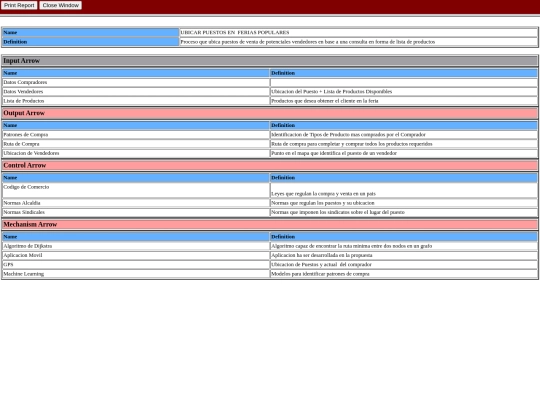
Task: Select the 'Codigo de Comercio' control cell
Action: (136, 190)
